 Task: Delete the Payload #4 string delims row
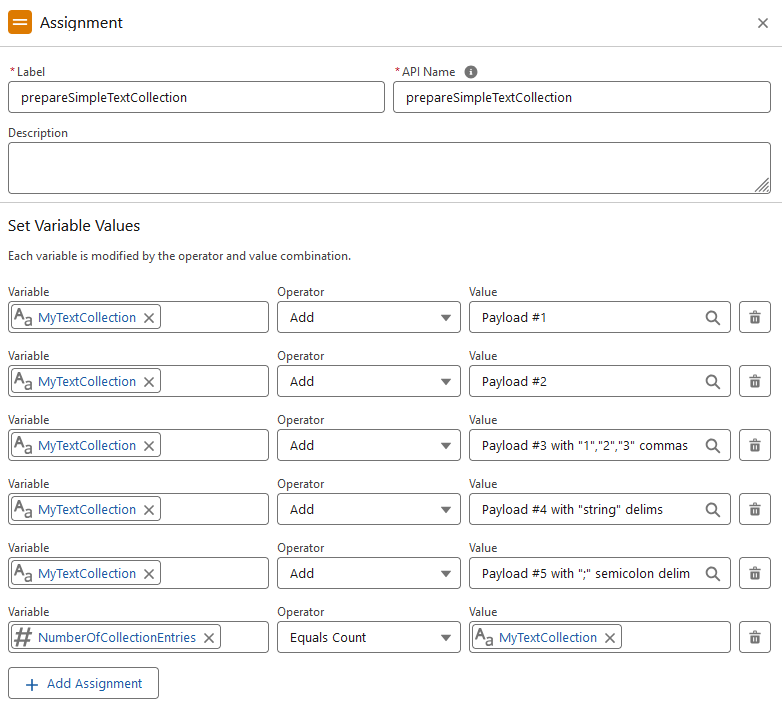click(x=755, y=509)
